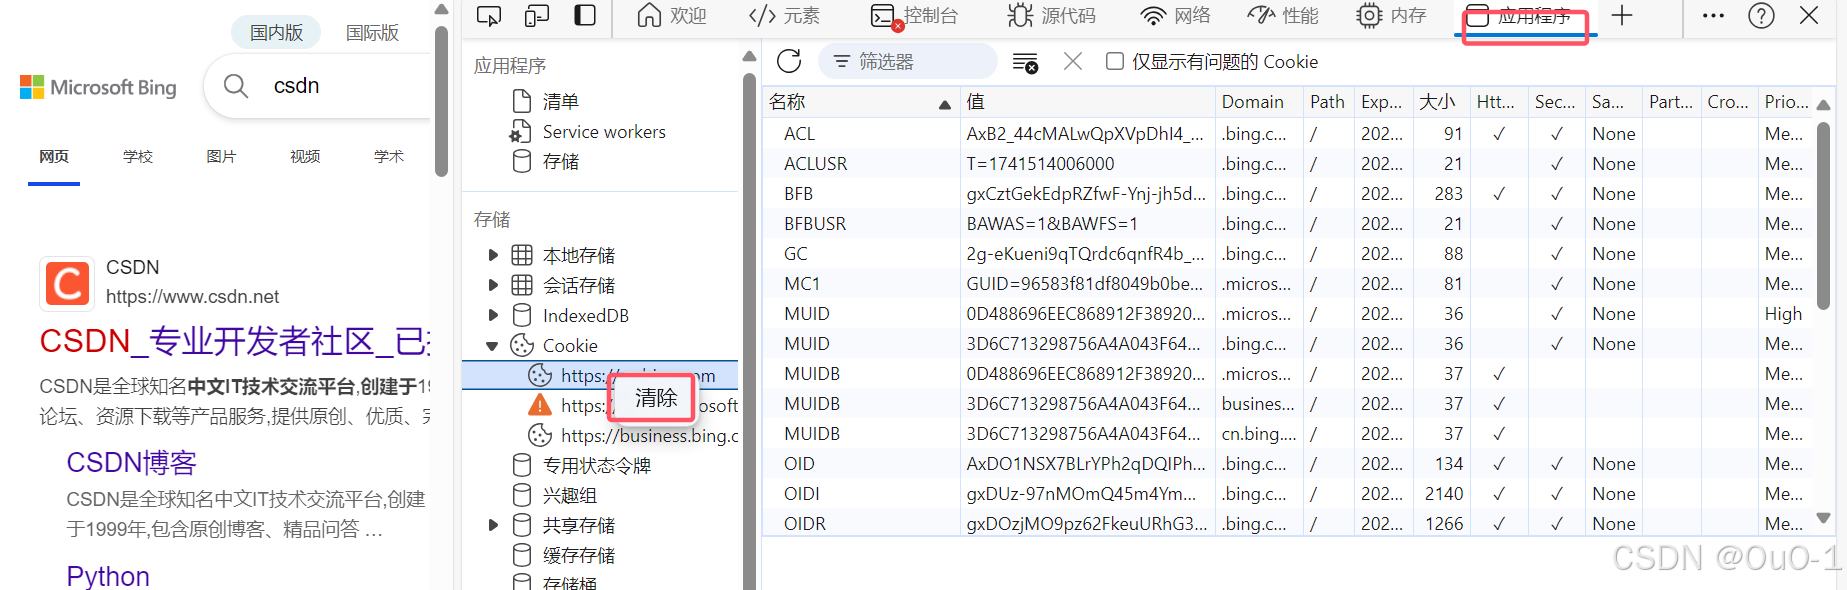Open DevTools help icon
Image resolution: width=1847 pixels, height=590 pixels.
tap(1761, 16)
